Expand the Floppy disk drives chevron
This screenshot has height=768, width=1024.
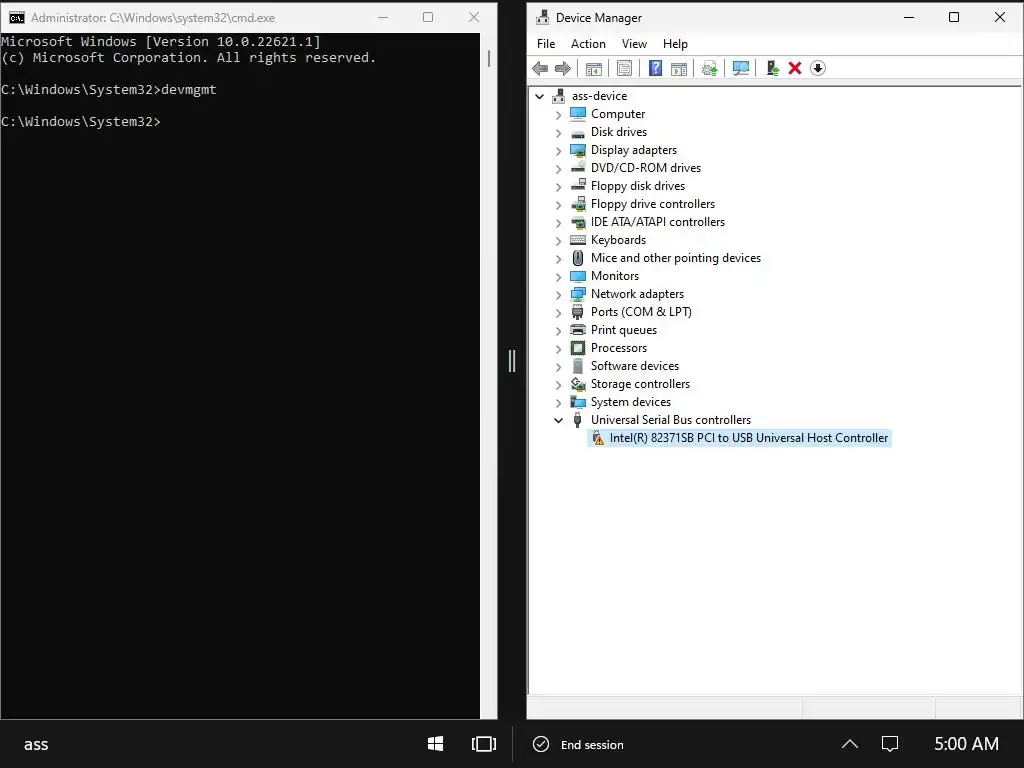click(x=558, y=187)
